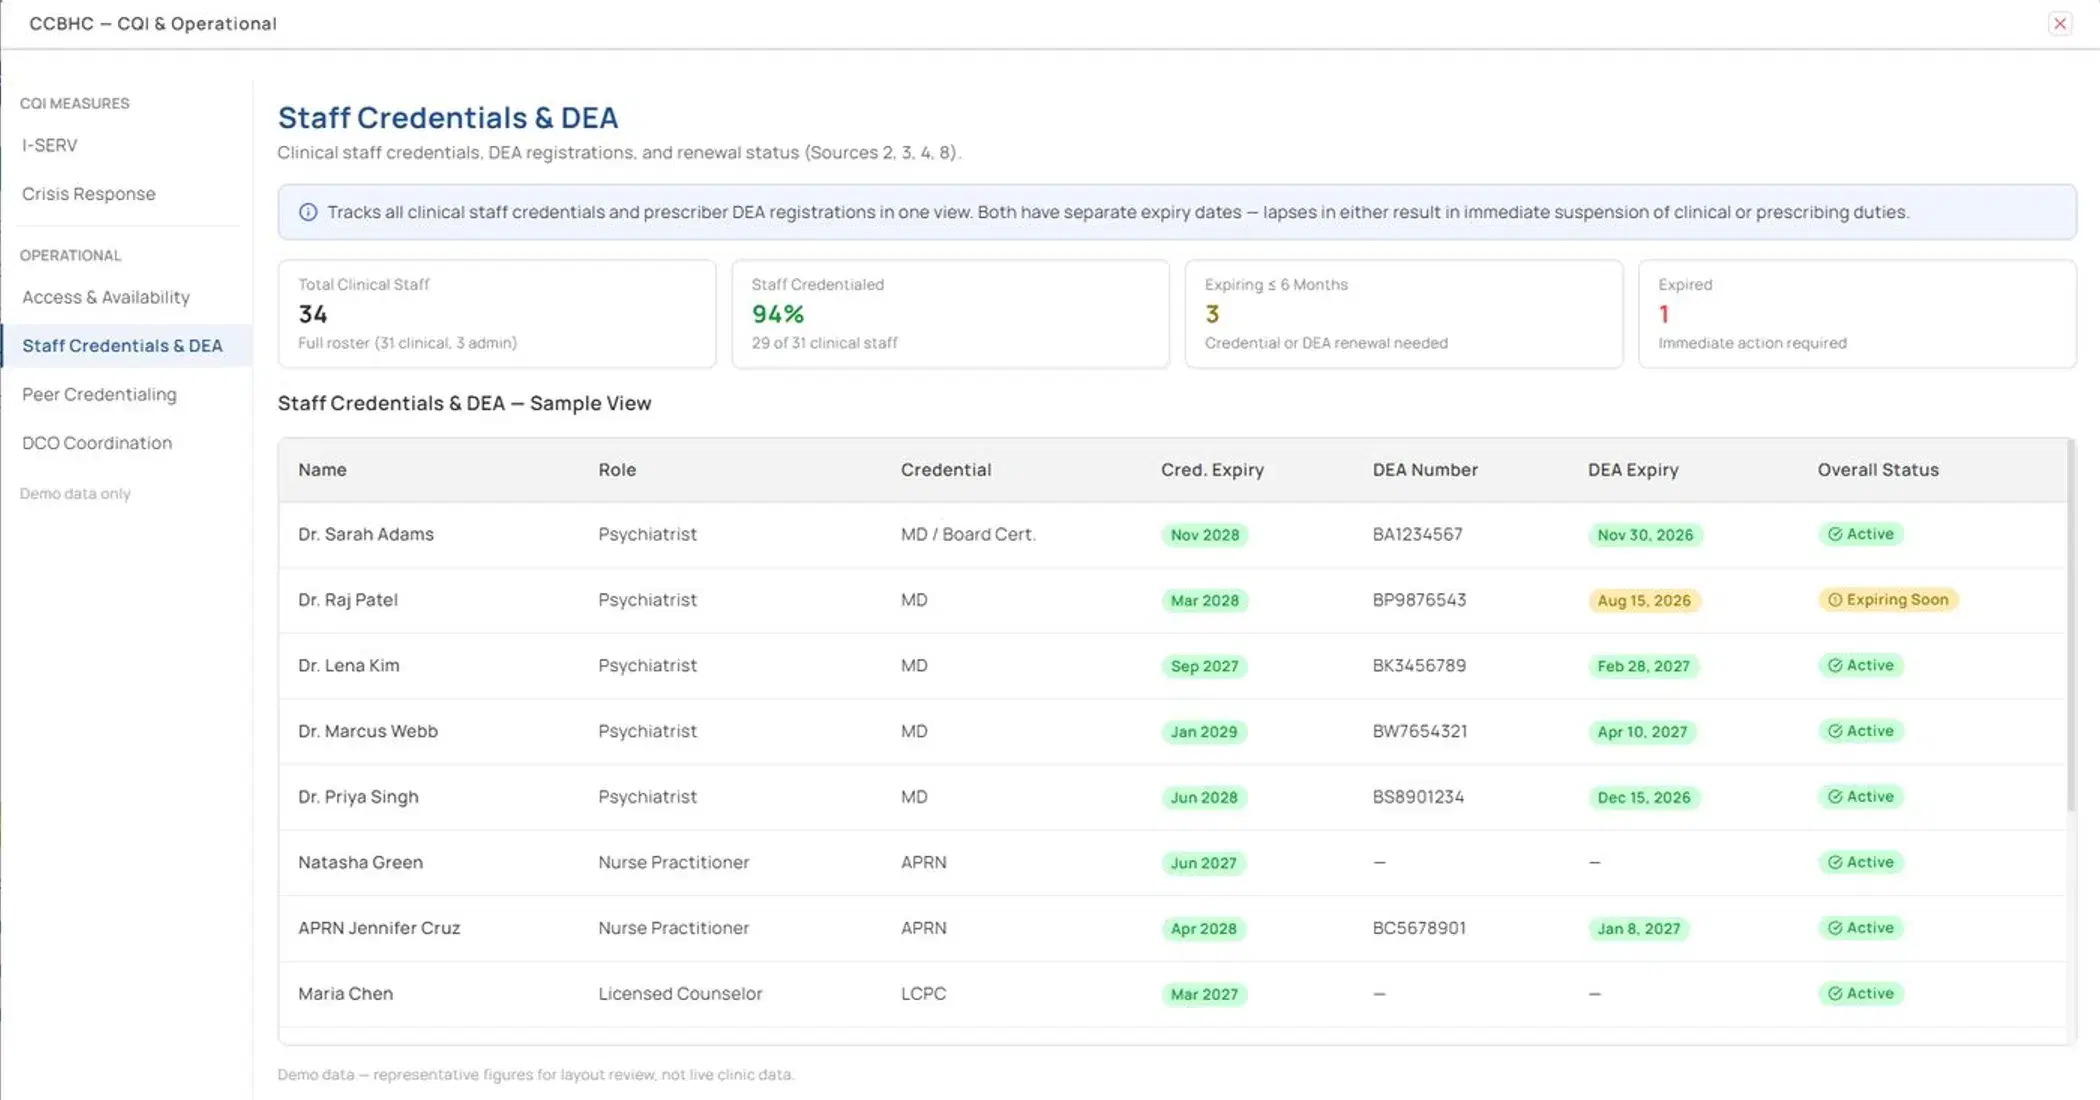Click the Jan 2029 credential expiry tag
2100x1100 pixels.
coord(1204,732)
